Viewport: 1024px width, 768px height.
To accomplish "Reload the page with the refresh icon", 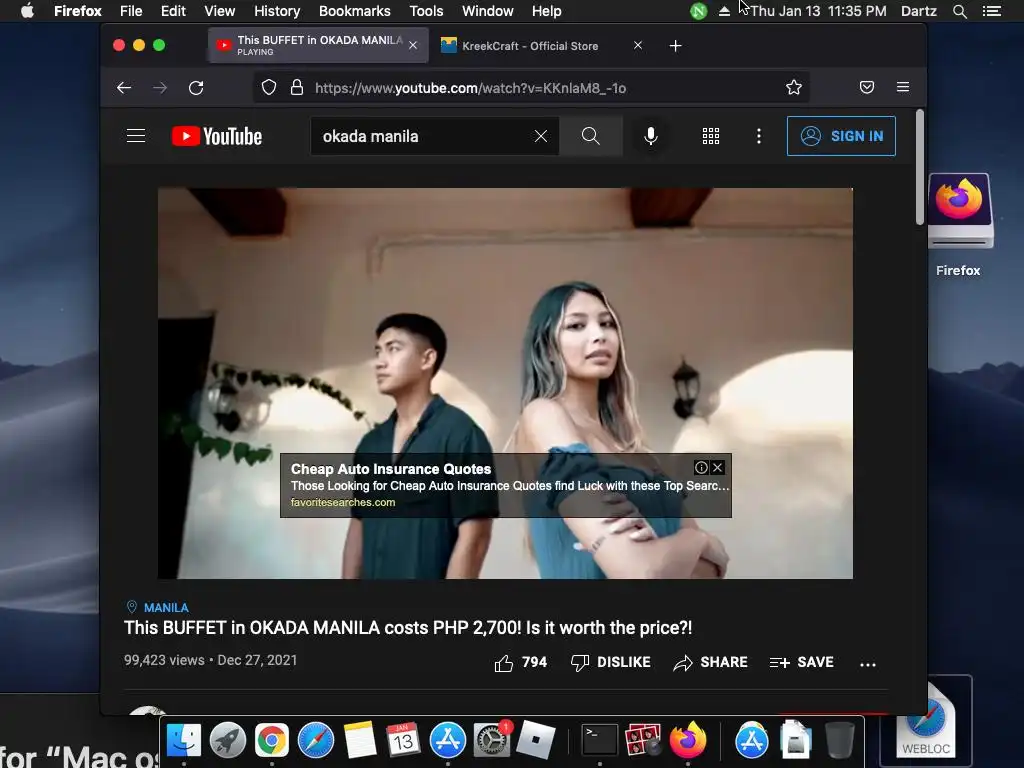I will point(196,88).
